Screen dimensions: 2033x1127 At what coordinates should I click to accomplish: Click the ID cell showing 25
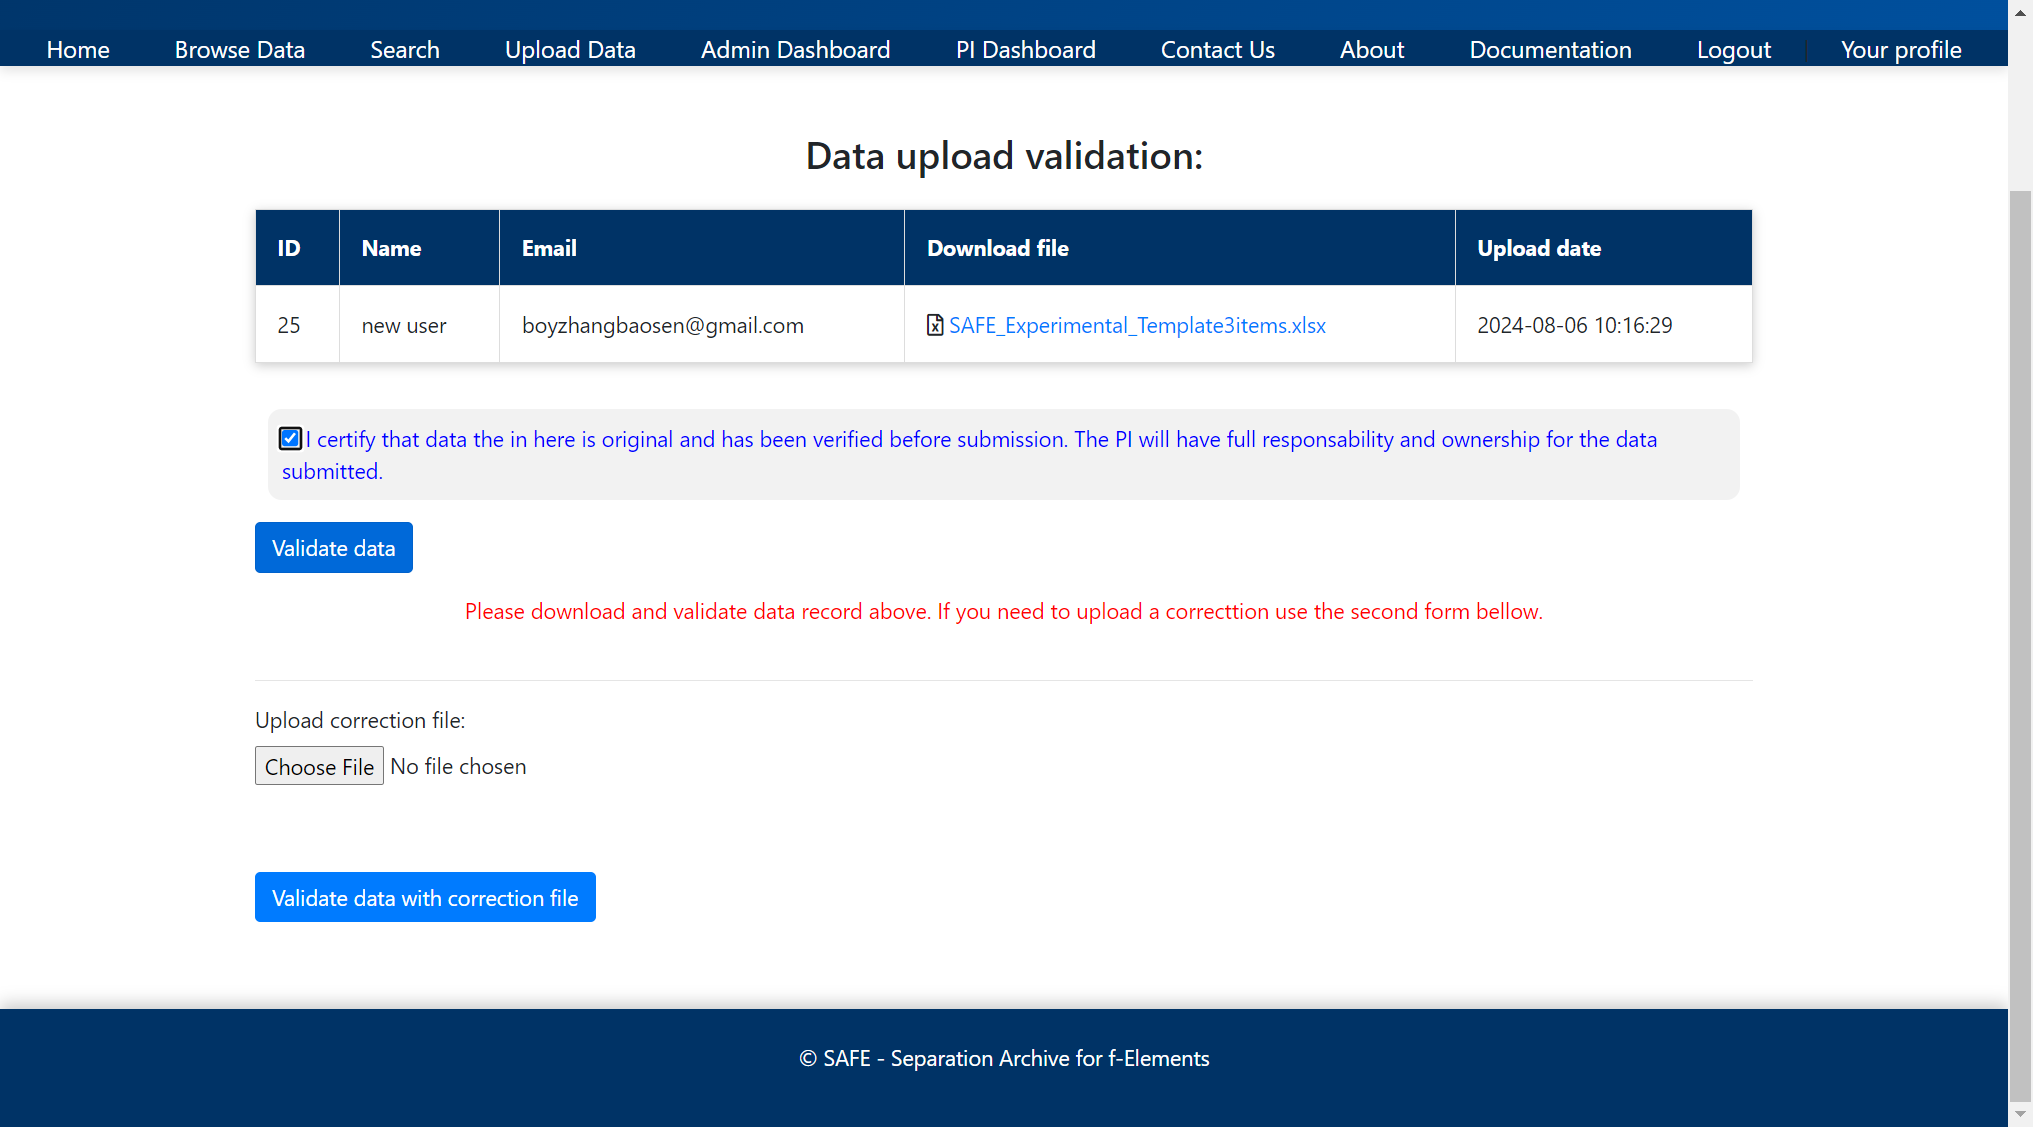pyautogui.click(x=298, y=325)
